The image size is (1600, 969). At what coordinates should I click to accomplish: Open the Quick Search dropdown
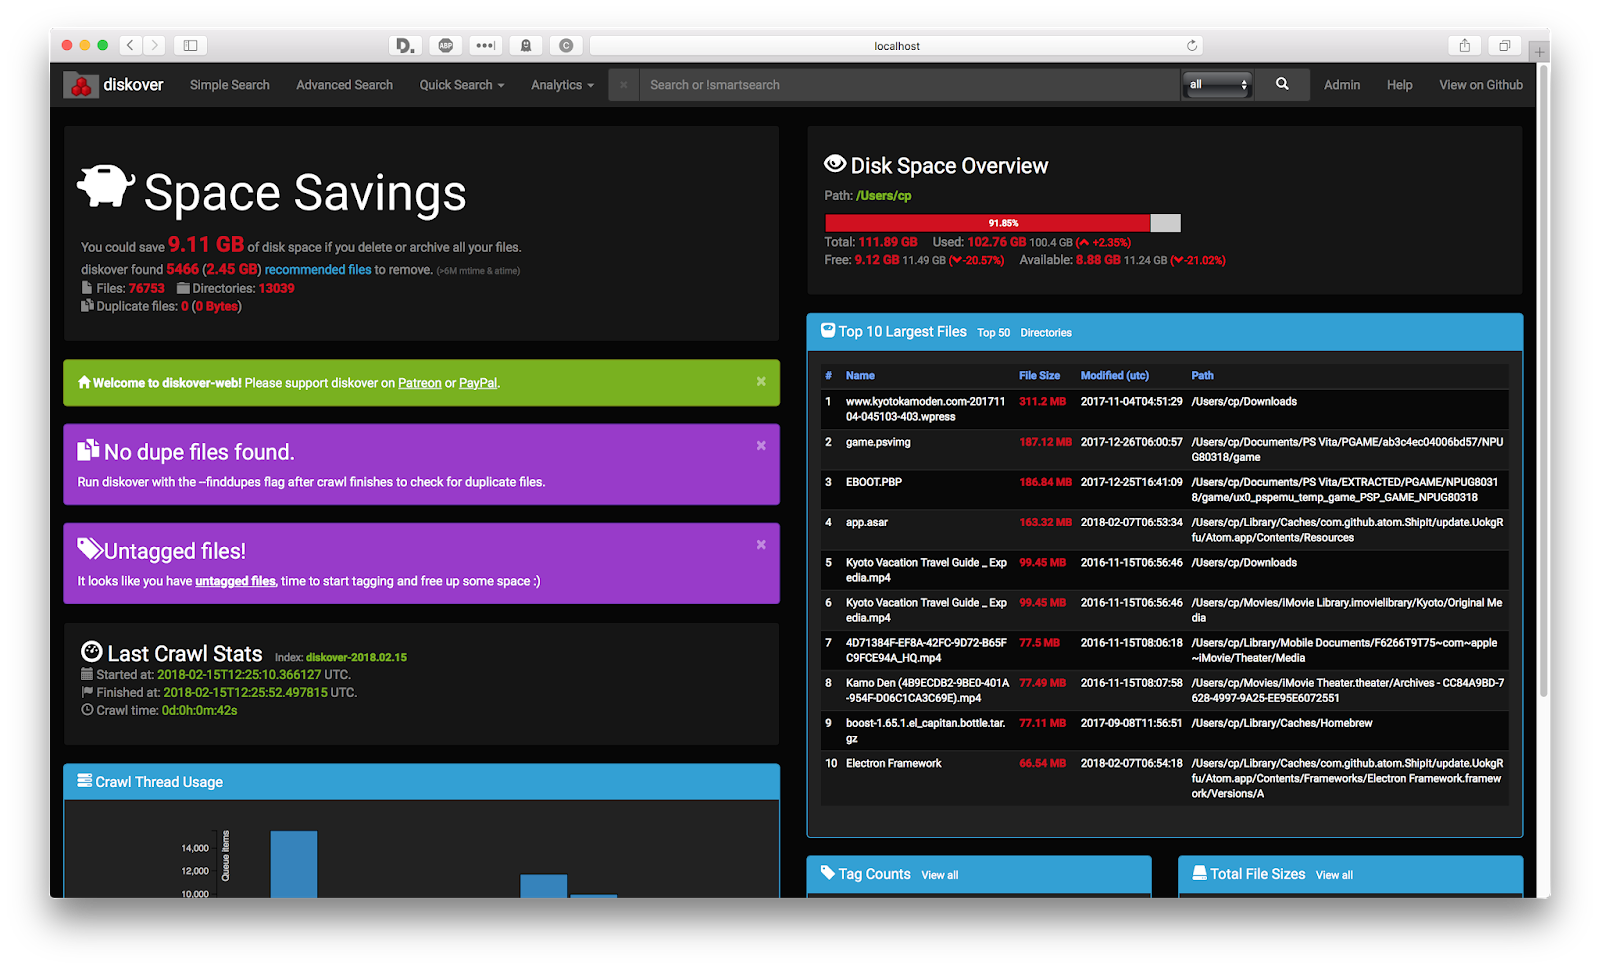(x=461, y=85)
